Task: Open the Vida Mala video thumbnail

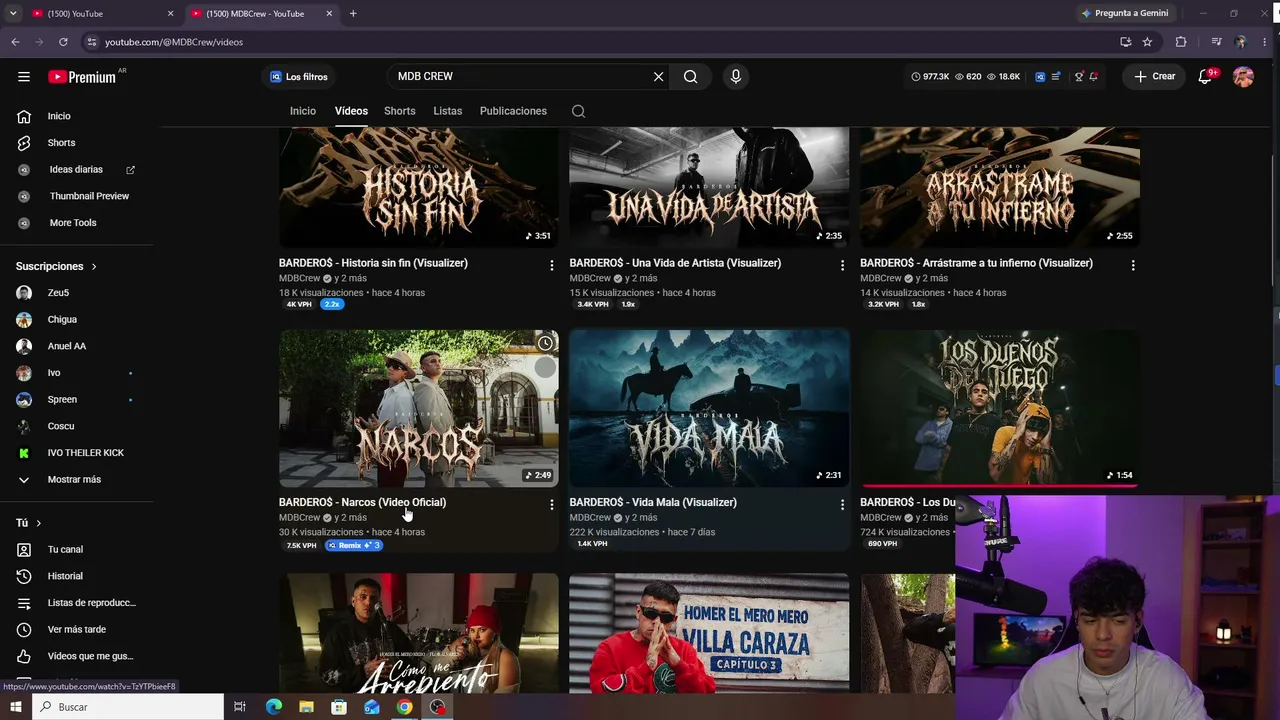Action: pyautogui.click(x=709, y=408)
